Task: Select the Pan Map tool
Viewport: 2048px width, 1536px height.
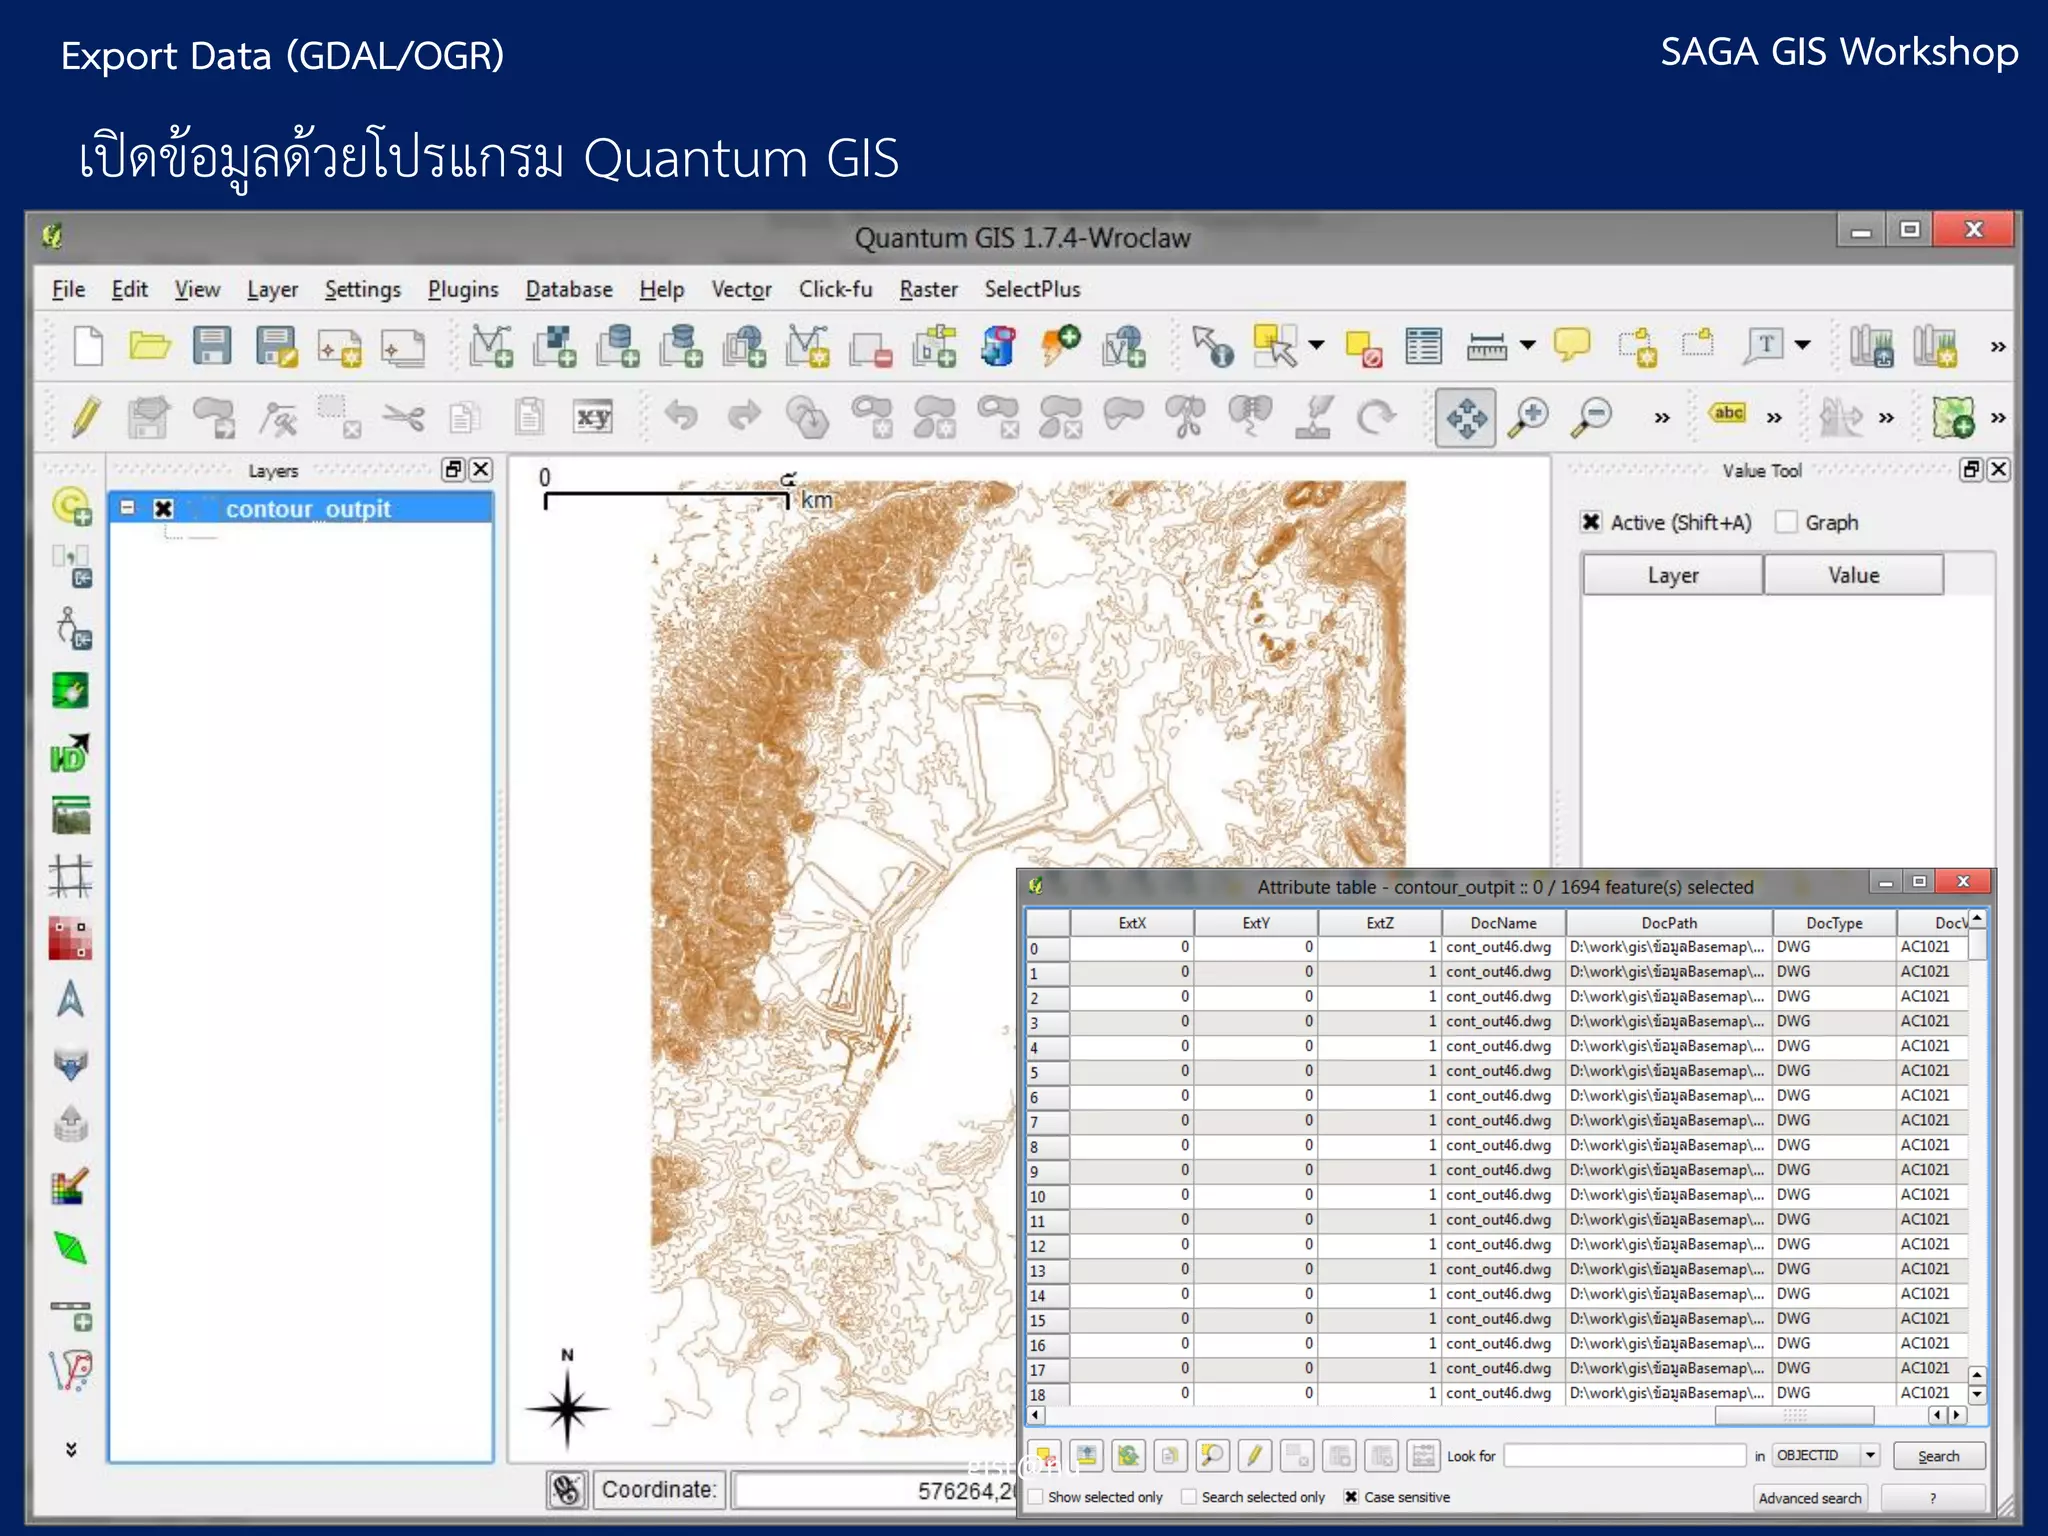Action: coord(1466,417)
